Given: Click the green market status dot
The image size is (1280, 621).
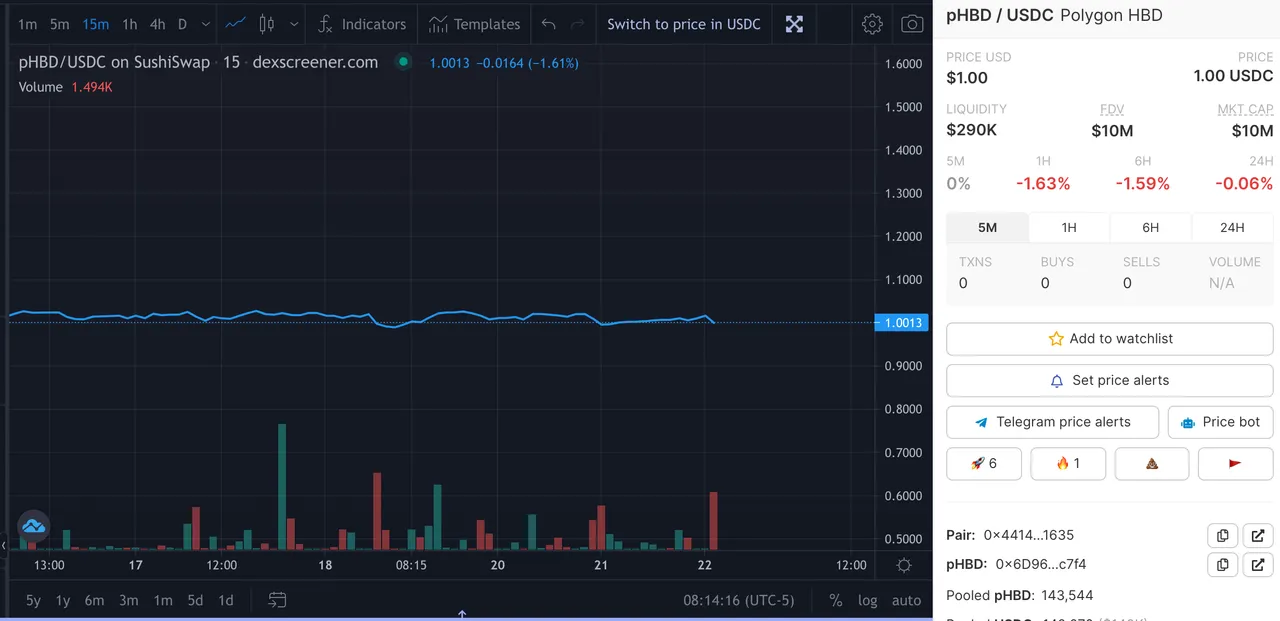Looking at the screenshot, I should click(x=403, y=62).
